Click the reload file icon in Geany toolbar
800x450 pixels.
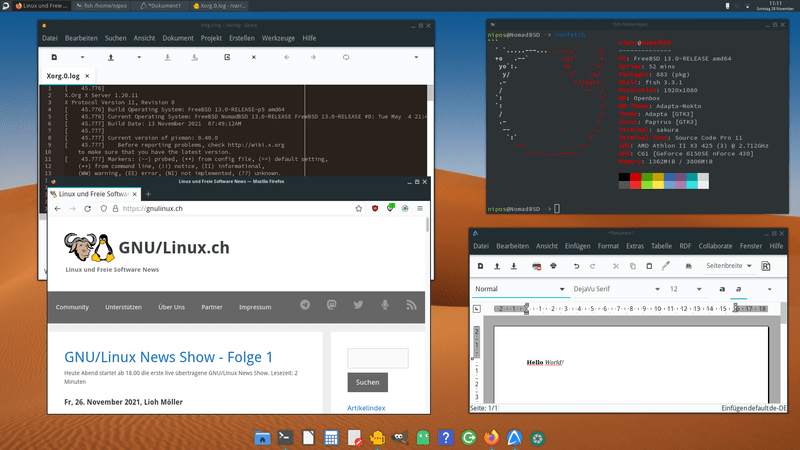(227, 57)
